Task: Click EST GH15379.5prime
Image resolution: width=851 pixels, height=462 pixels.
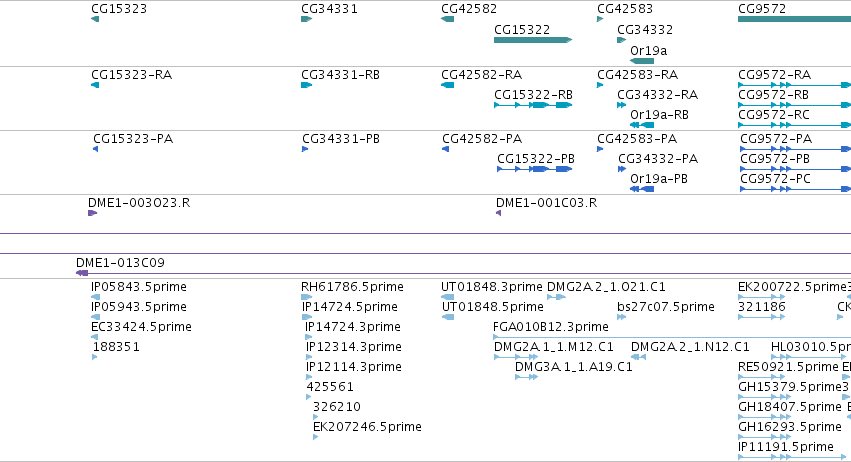Action: (788, 387)
